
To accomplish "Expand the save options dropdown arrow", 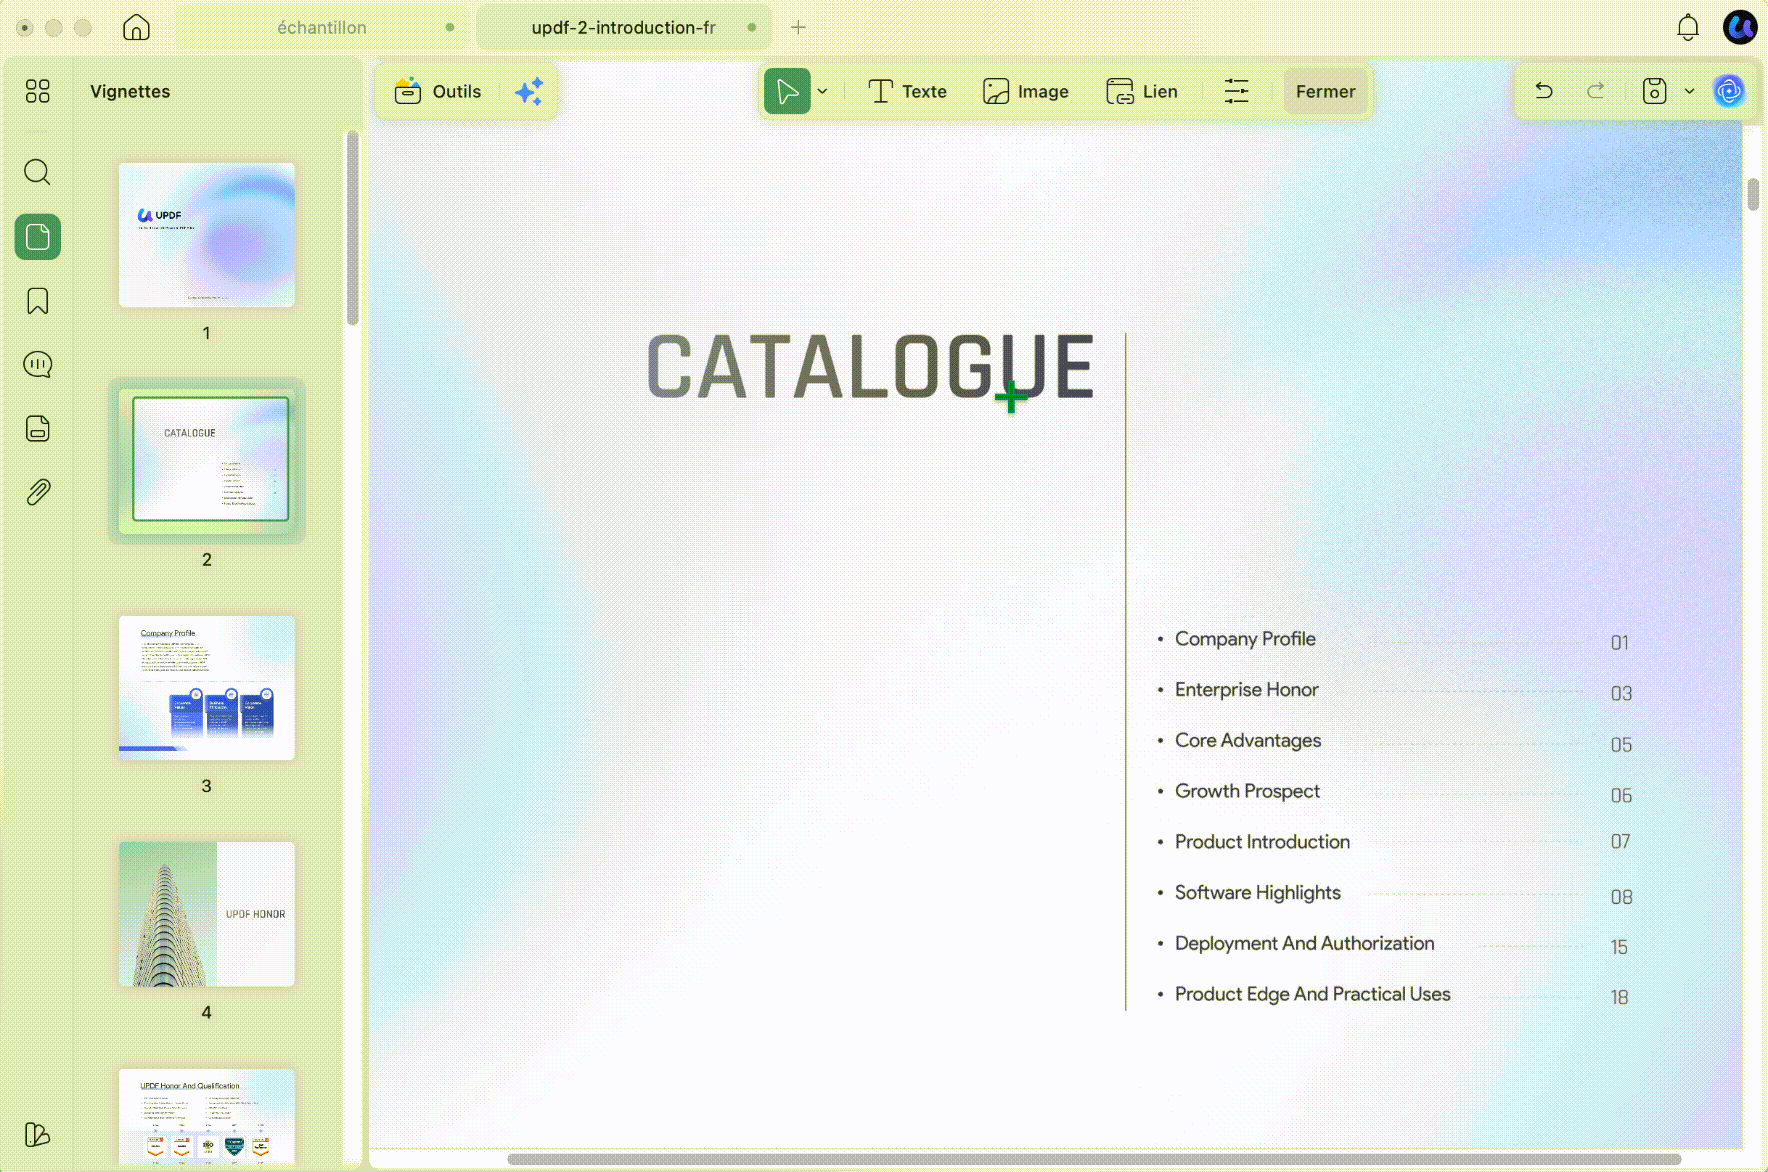I will pyautogui.click(x=1690, y=91).
